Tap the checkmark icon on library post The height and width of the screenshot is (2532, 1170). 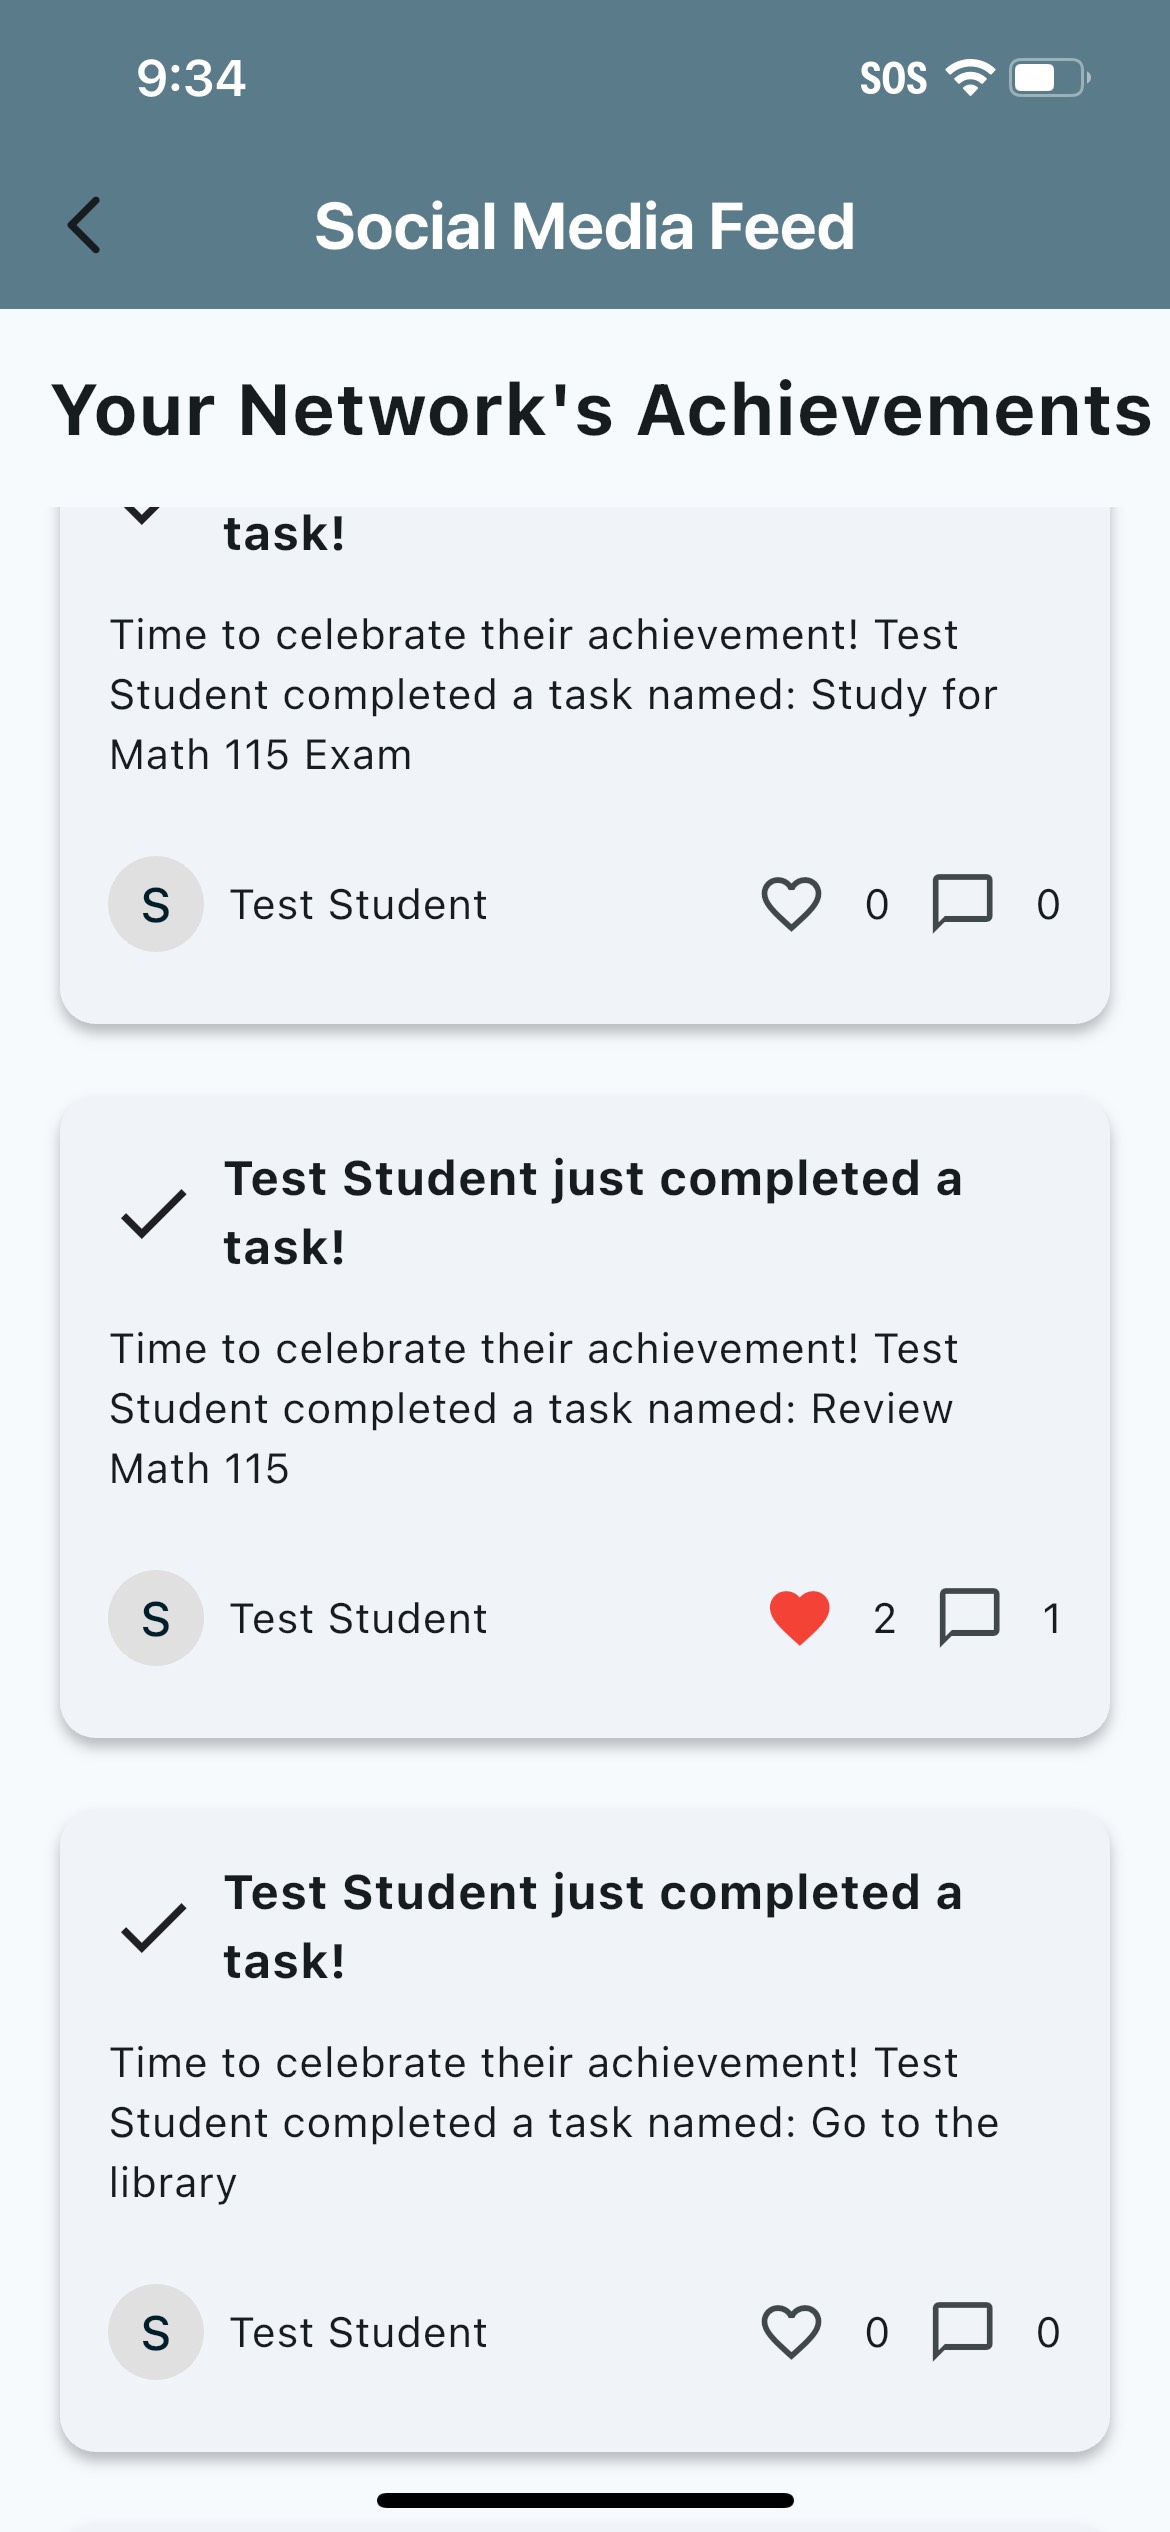tap(153, 1928)
